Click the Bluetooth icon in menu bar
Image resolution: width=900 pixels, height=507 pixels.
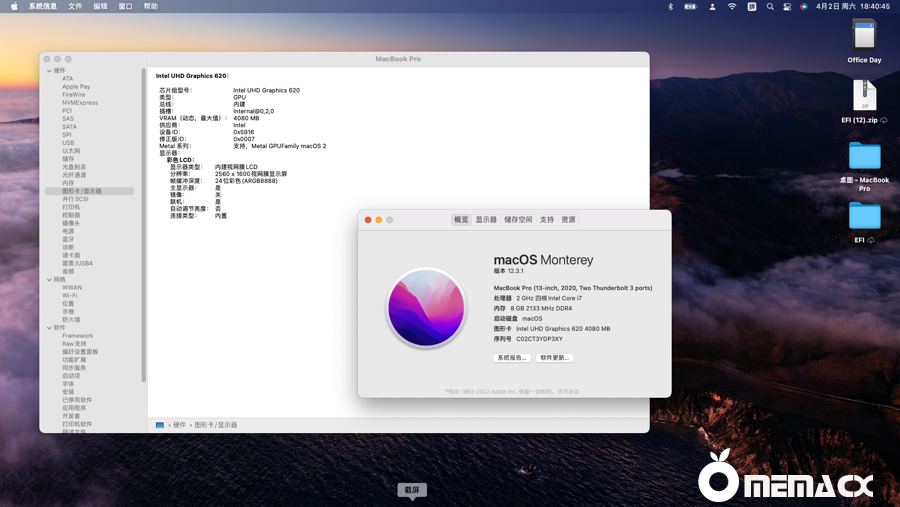[671, 6]
